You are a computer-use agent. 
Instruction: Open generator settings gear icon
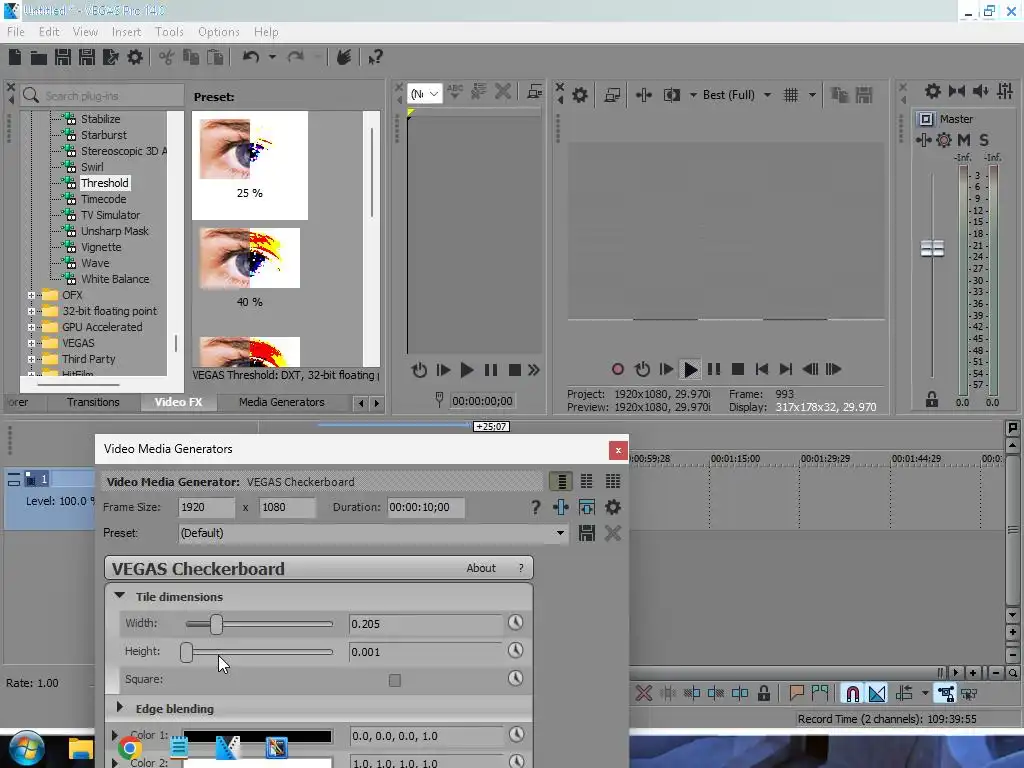(613, 507)
